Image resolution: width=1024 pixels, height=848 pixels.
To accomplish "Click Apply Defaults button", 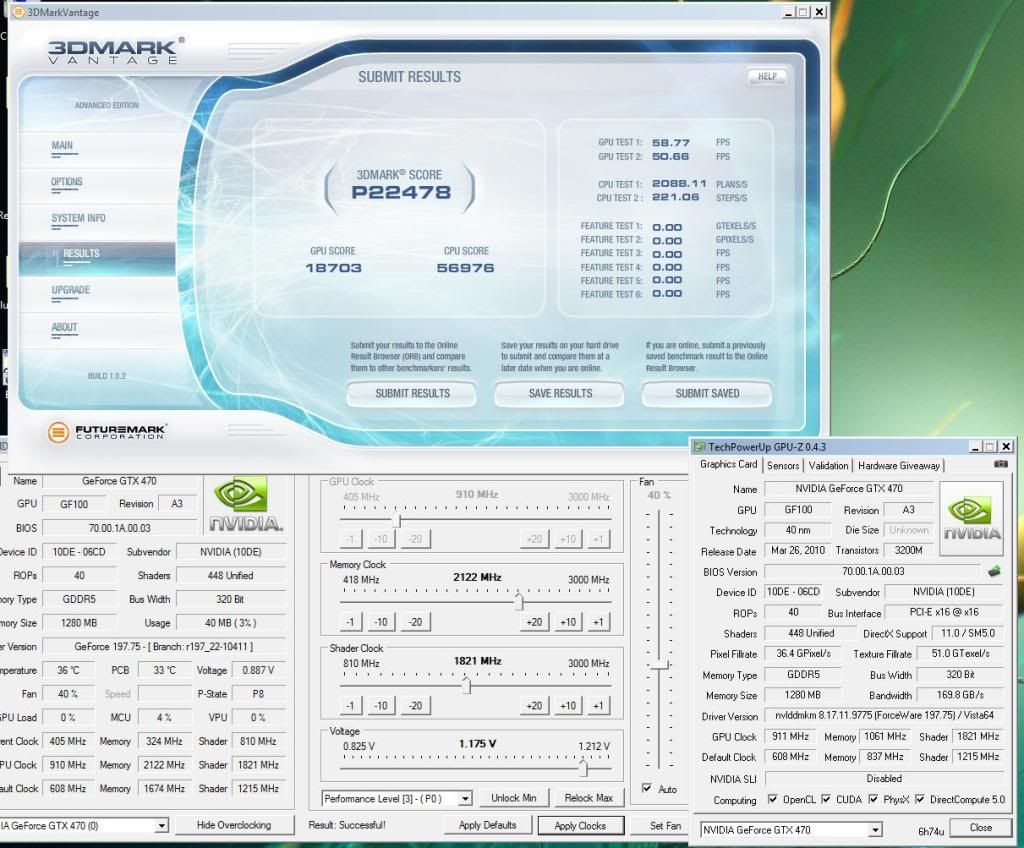I will pos(487,825).
